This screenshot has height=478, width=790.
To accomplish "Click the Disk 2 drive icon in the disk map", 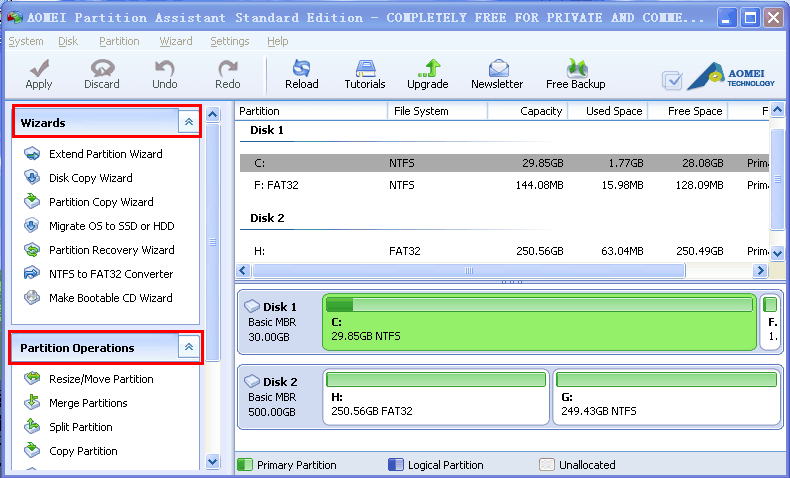I will pos(251,381).
